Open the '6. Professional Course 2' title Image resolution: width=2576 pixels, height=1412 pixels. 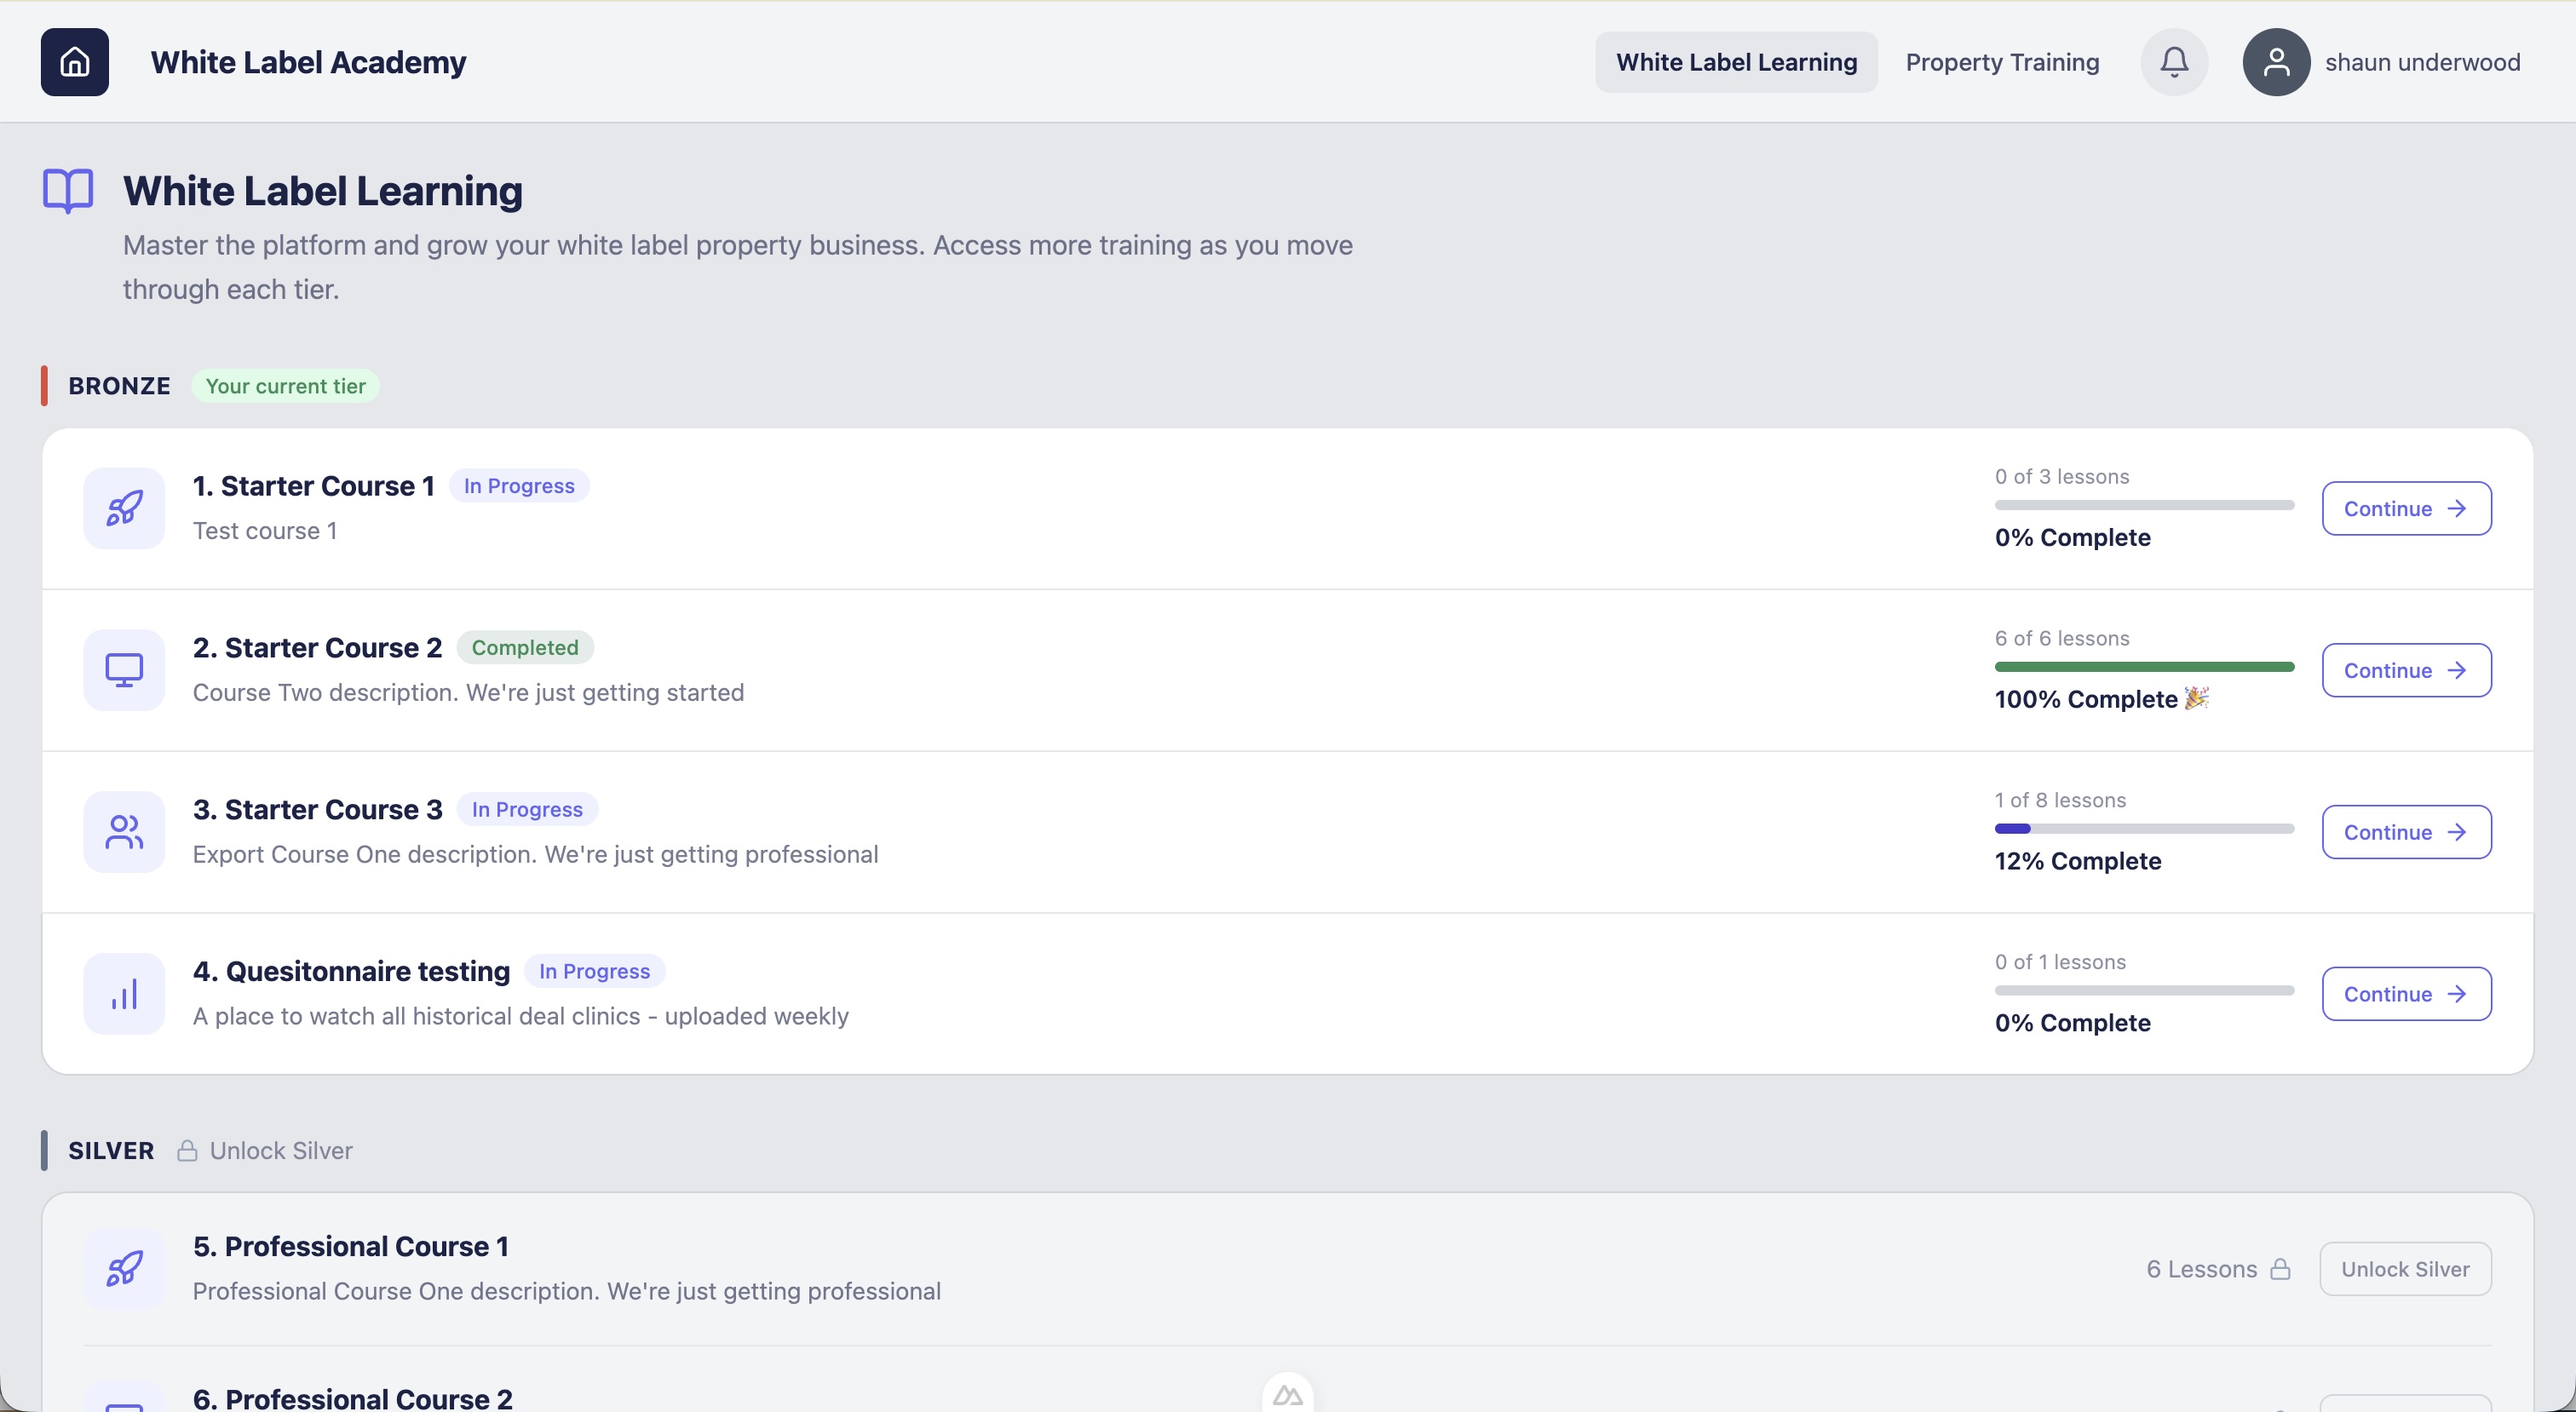point(353,1398)
